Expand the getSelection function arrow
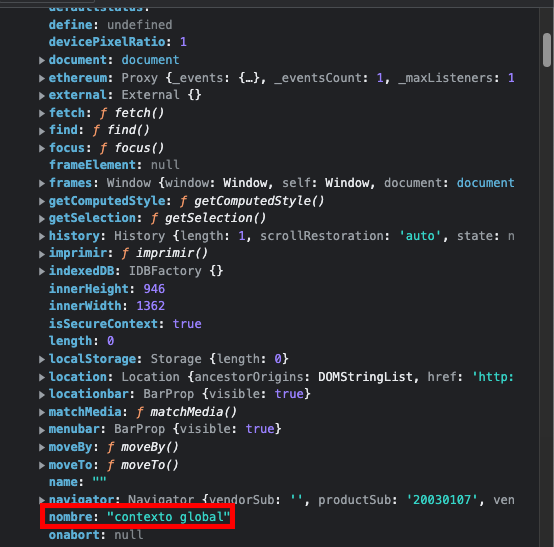The height and width of the screenshot is (547, 554). click(x=42, y=219)
